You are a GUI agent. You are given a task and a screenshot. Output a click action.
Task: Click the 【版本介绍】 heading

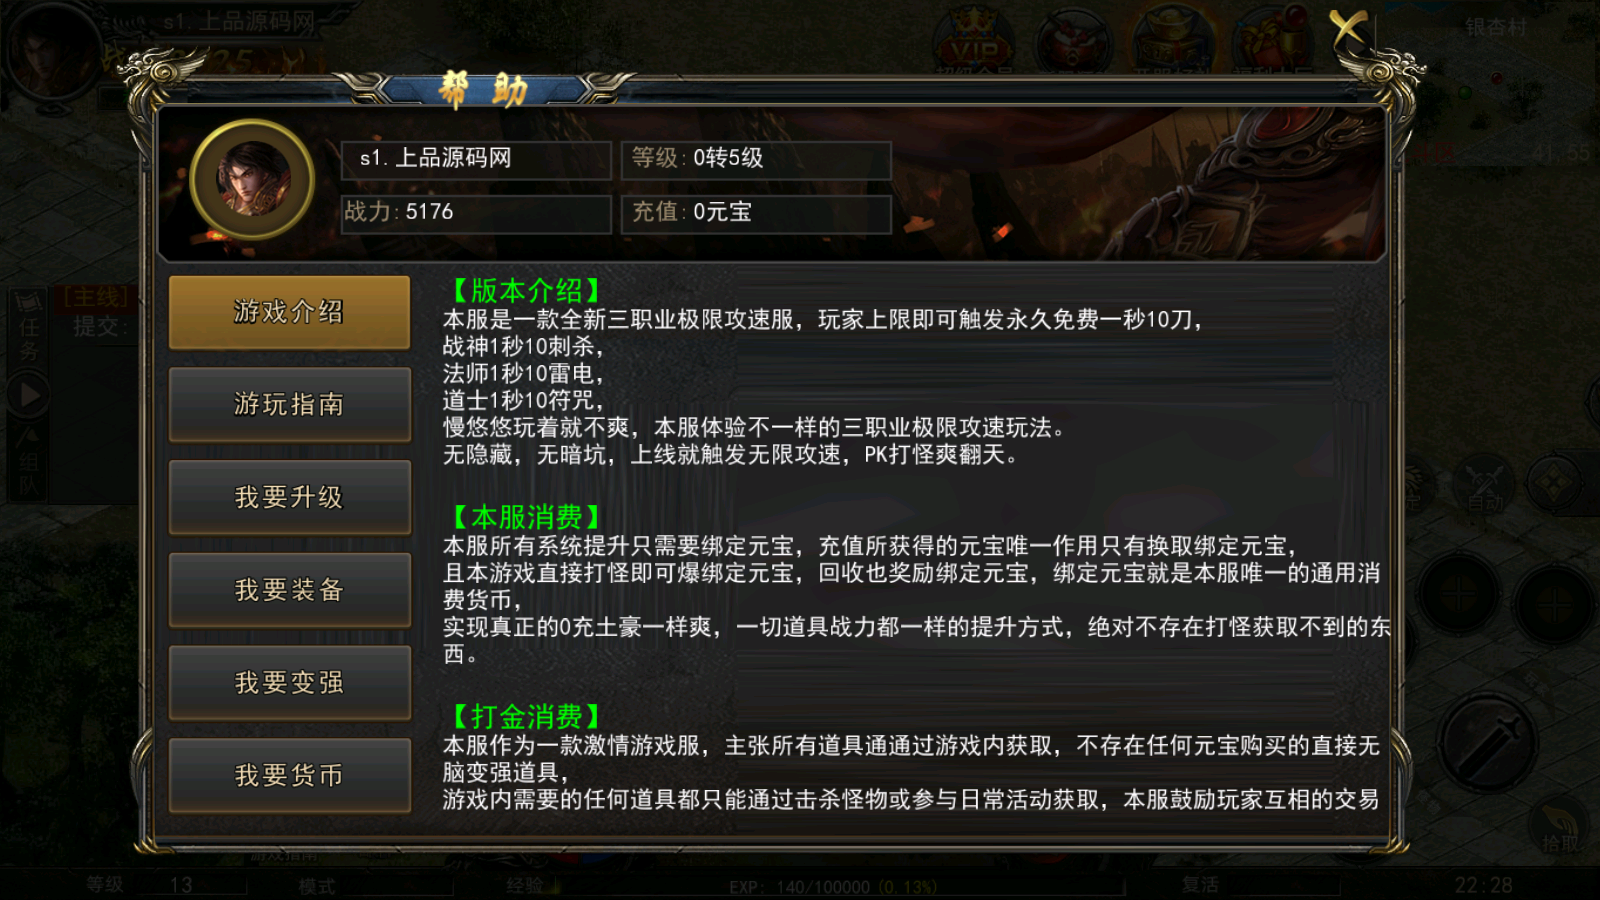coord(525,291)
